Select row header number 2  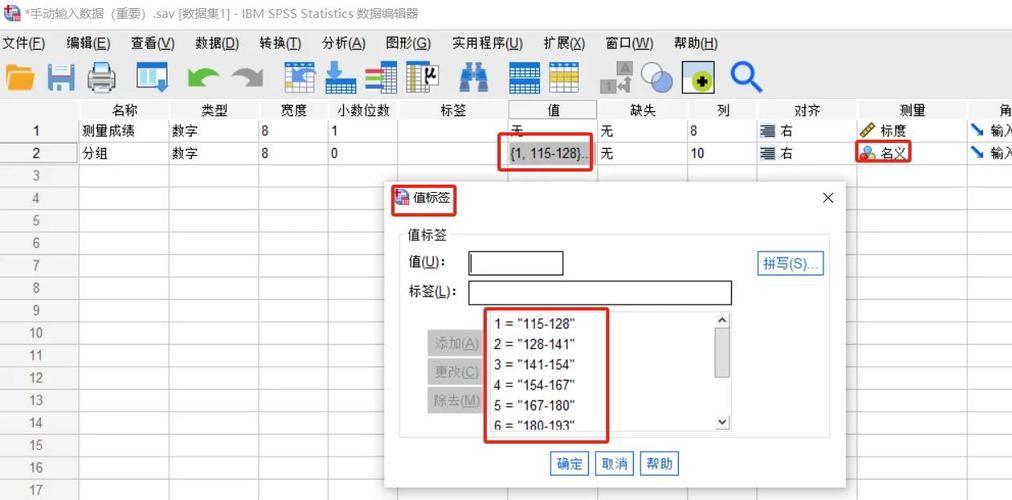pos(39,154)
